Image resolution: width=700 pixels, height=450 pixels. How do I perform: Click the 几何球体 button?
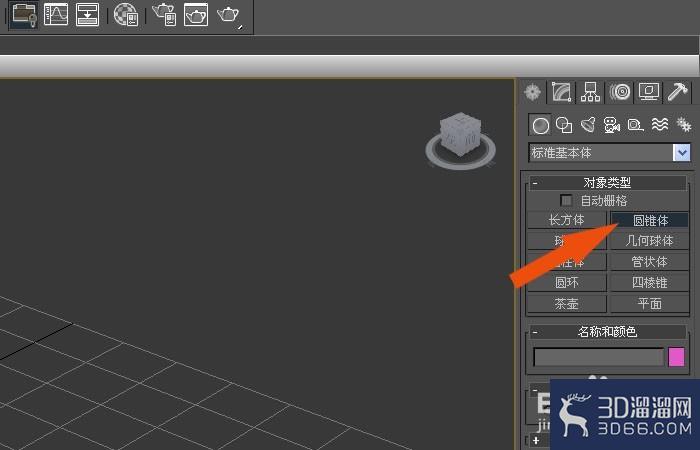pos(650,241)
